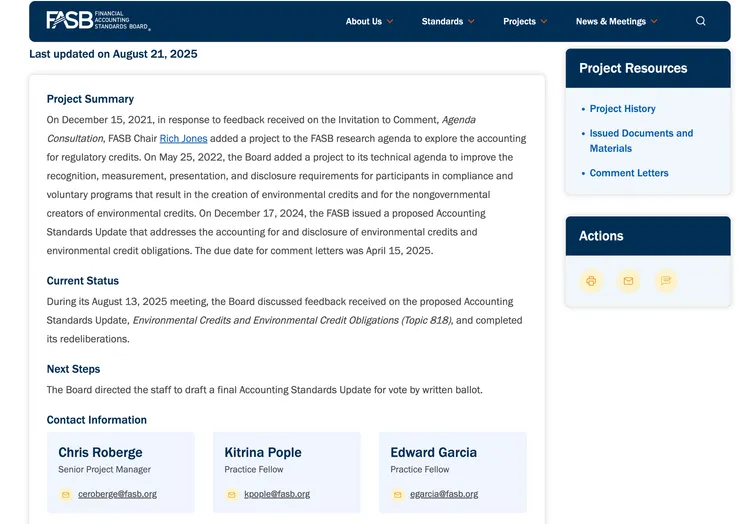Image resolution: width=740 pixels, height=524 pixels.
Task: Expand the About Us dropdown menu
Action: pos(369,21)
